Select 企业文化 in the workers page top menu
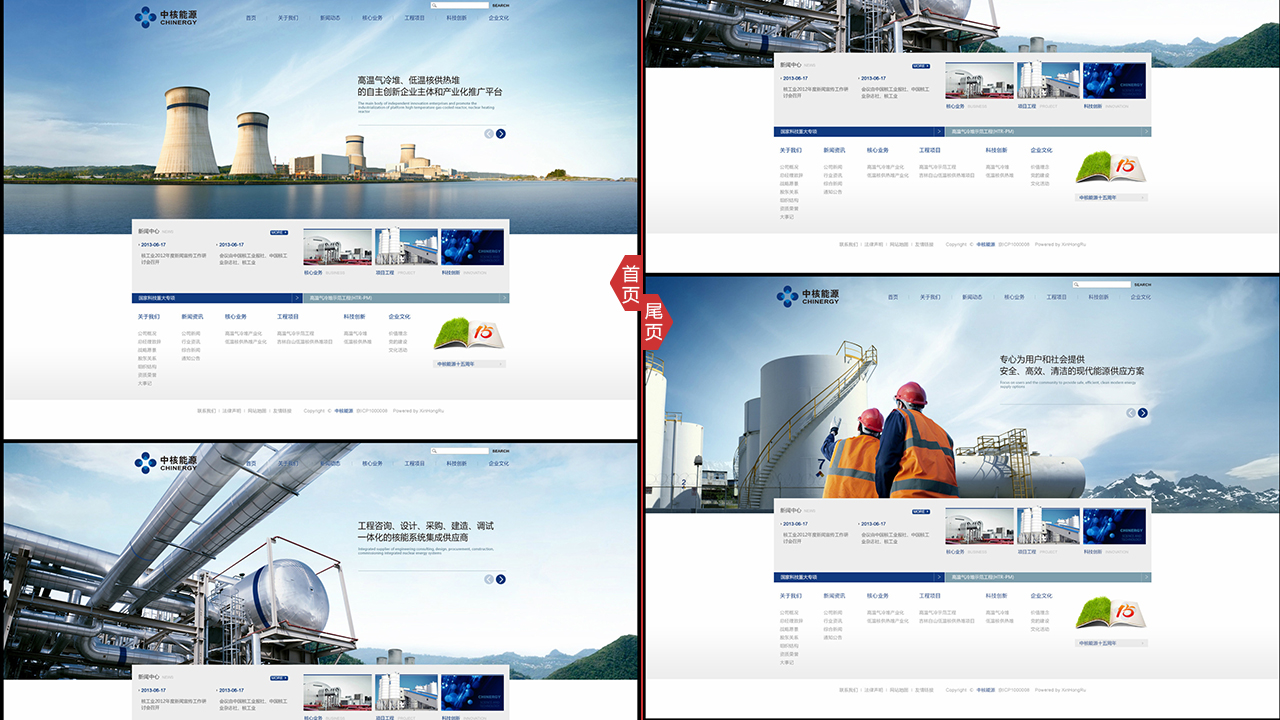The image size is (1280, 720). pyautogui.click(x=1141, y=297)
